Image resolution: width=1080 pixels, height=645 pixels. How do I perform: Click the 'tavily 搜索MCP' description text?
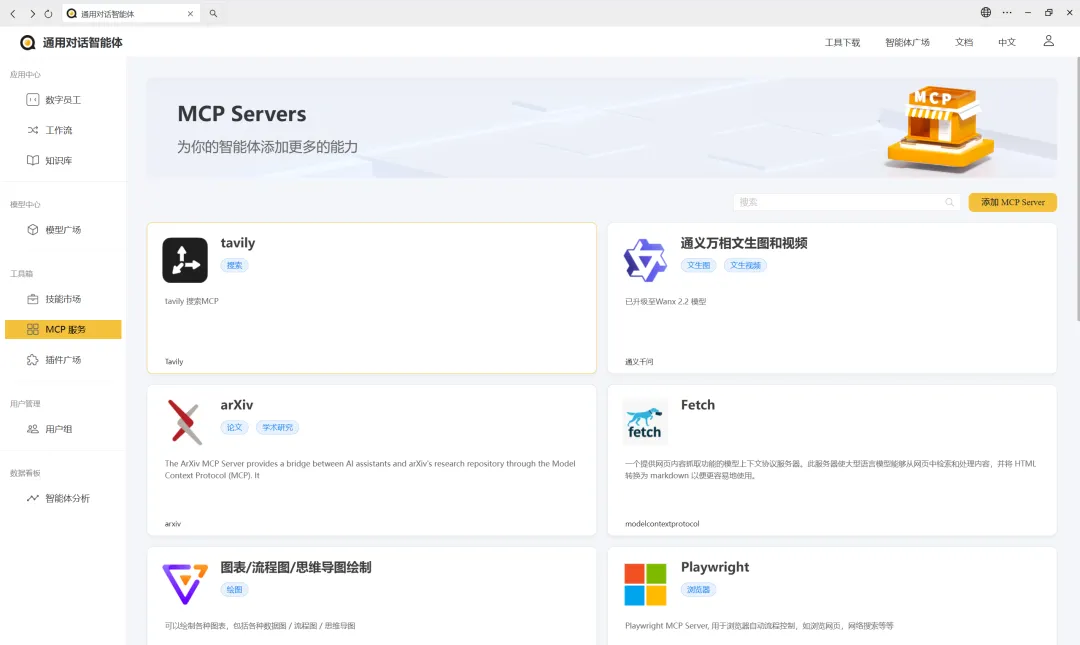(x=191, y=301)
